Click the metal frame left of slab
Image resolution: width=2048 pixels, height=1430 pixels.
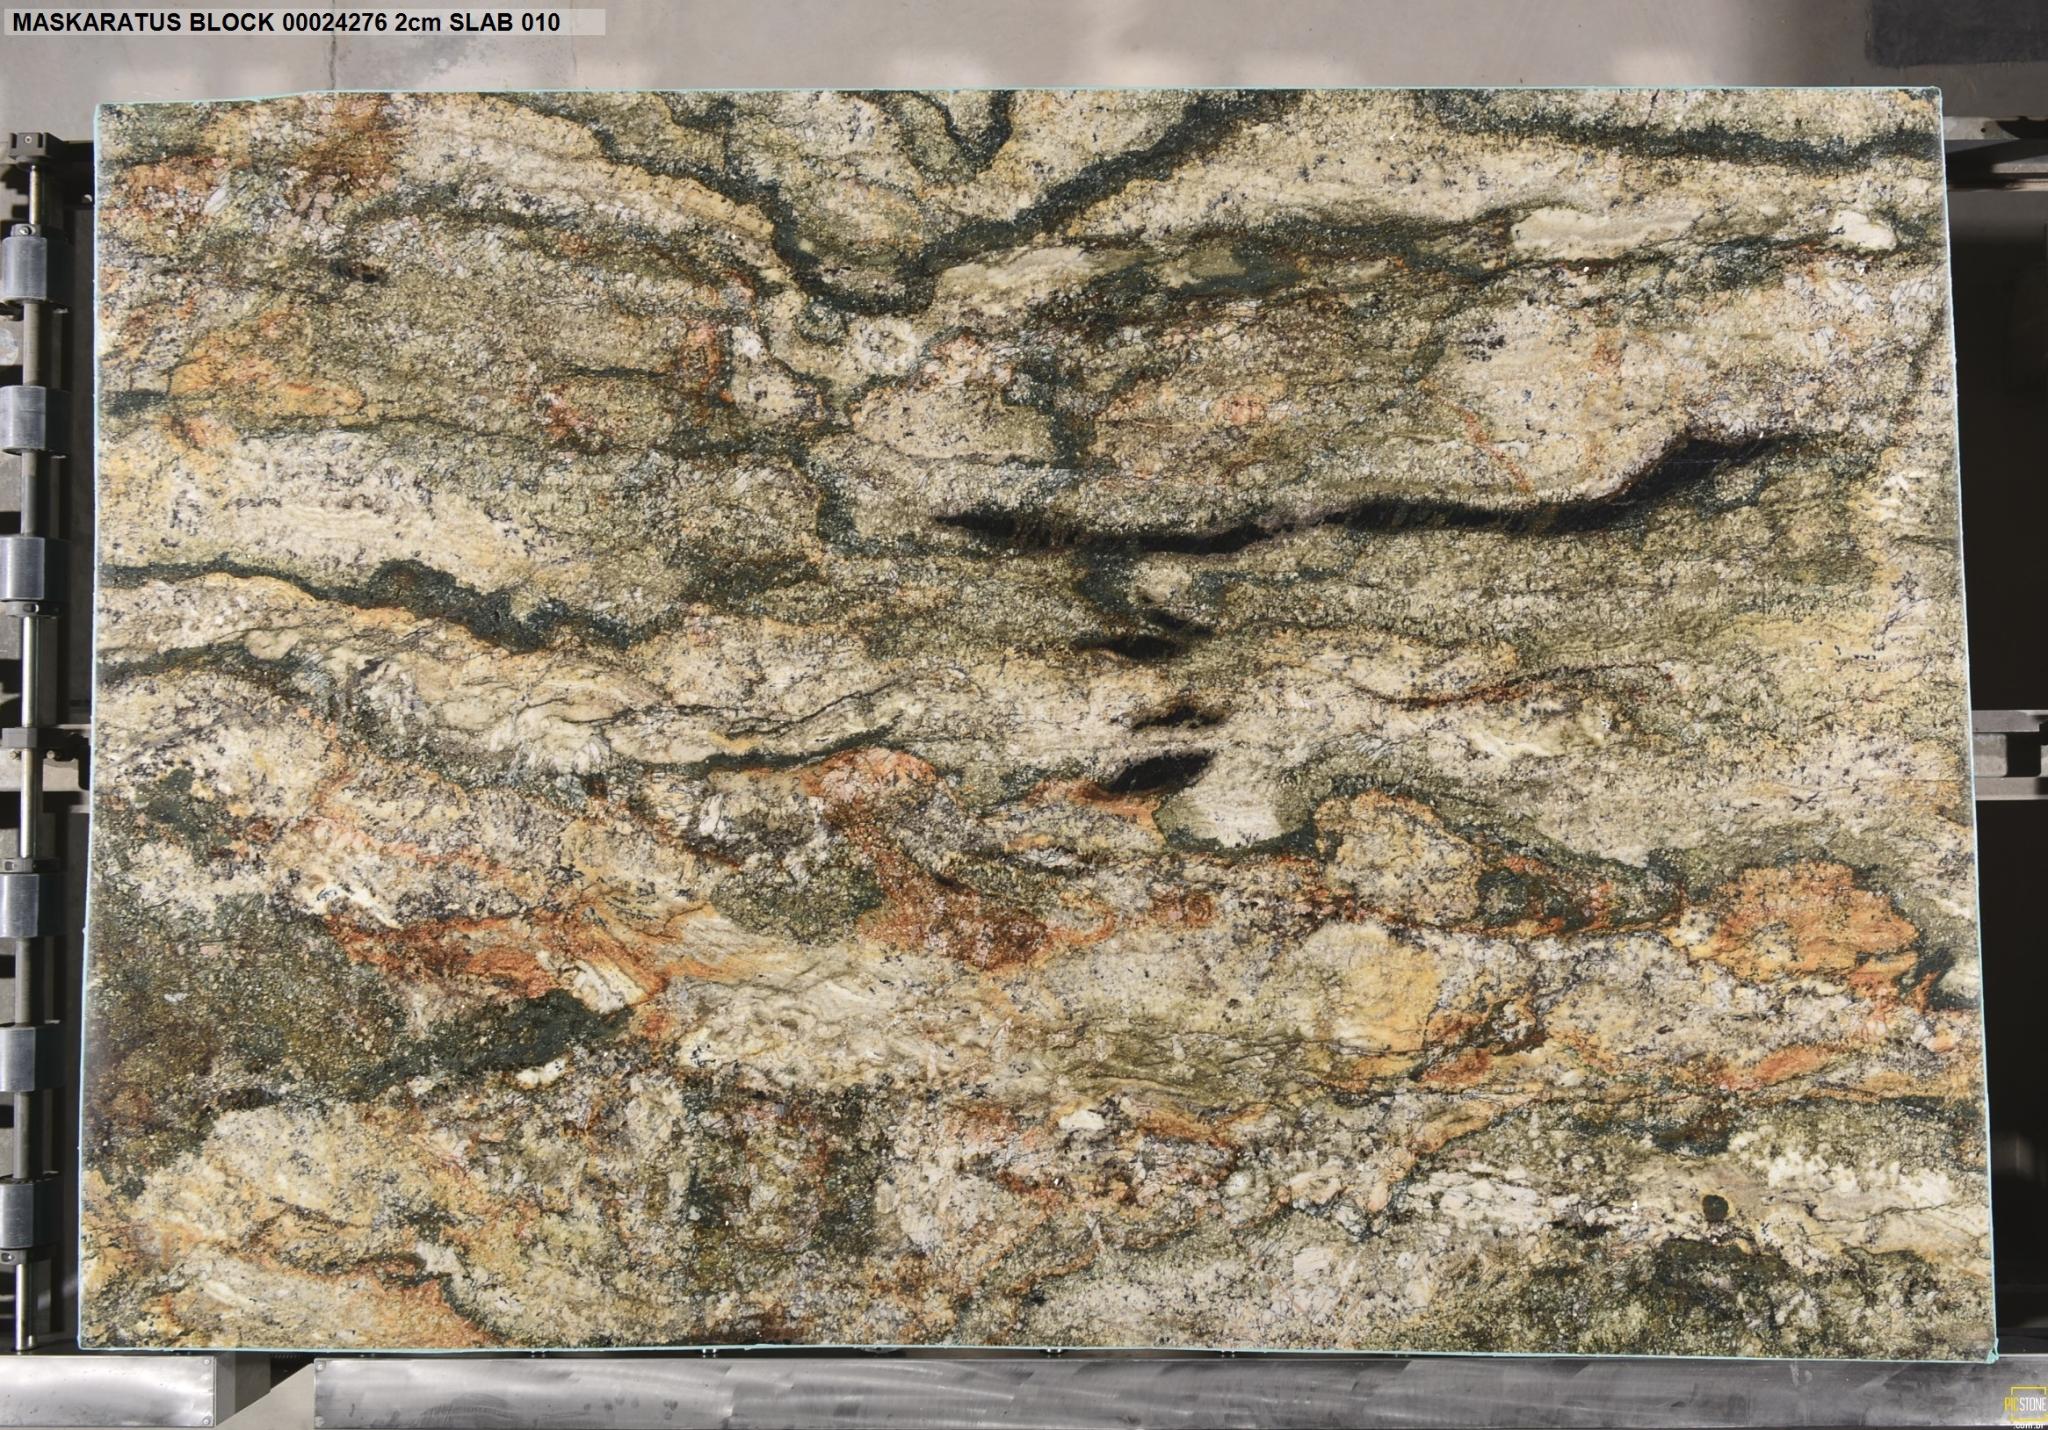coord(60,700)
